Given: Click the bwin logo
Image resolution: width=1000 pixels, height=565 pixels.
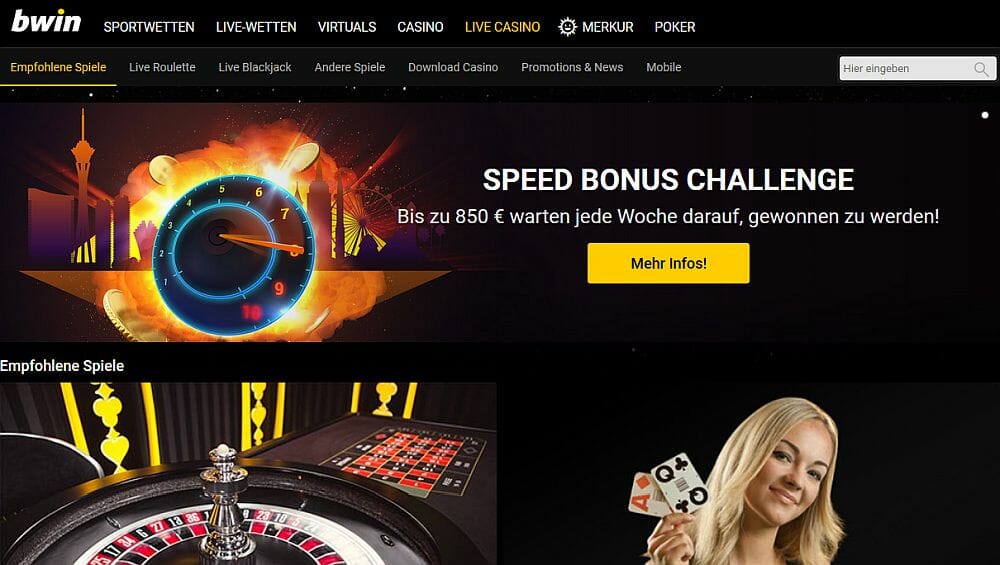Looking at the screenshot, I should [x=46, y=21].
